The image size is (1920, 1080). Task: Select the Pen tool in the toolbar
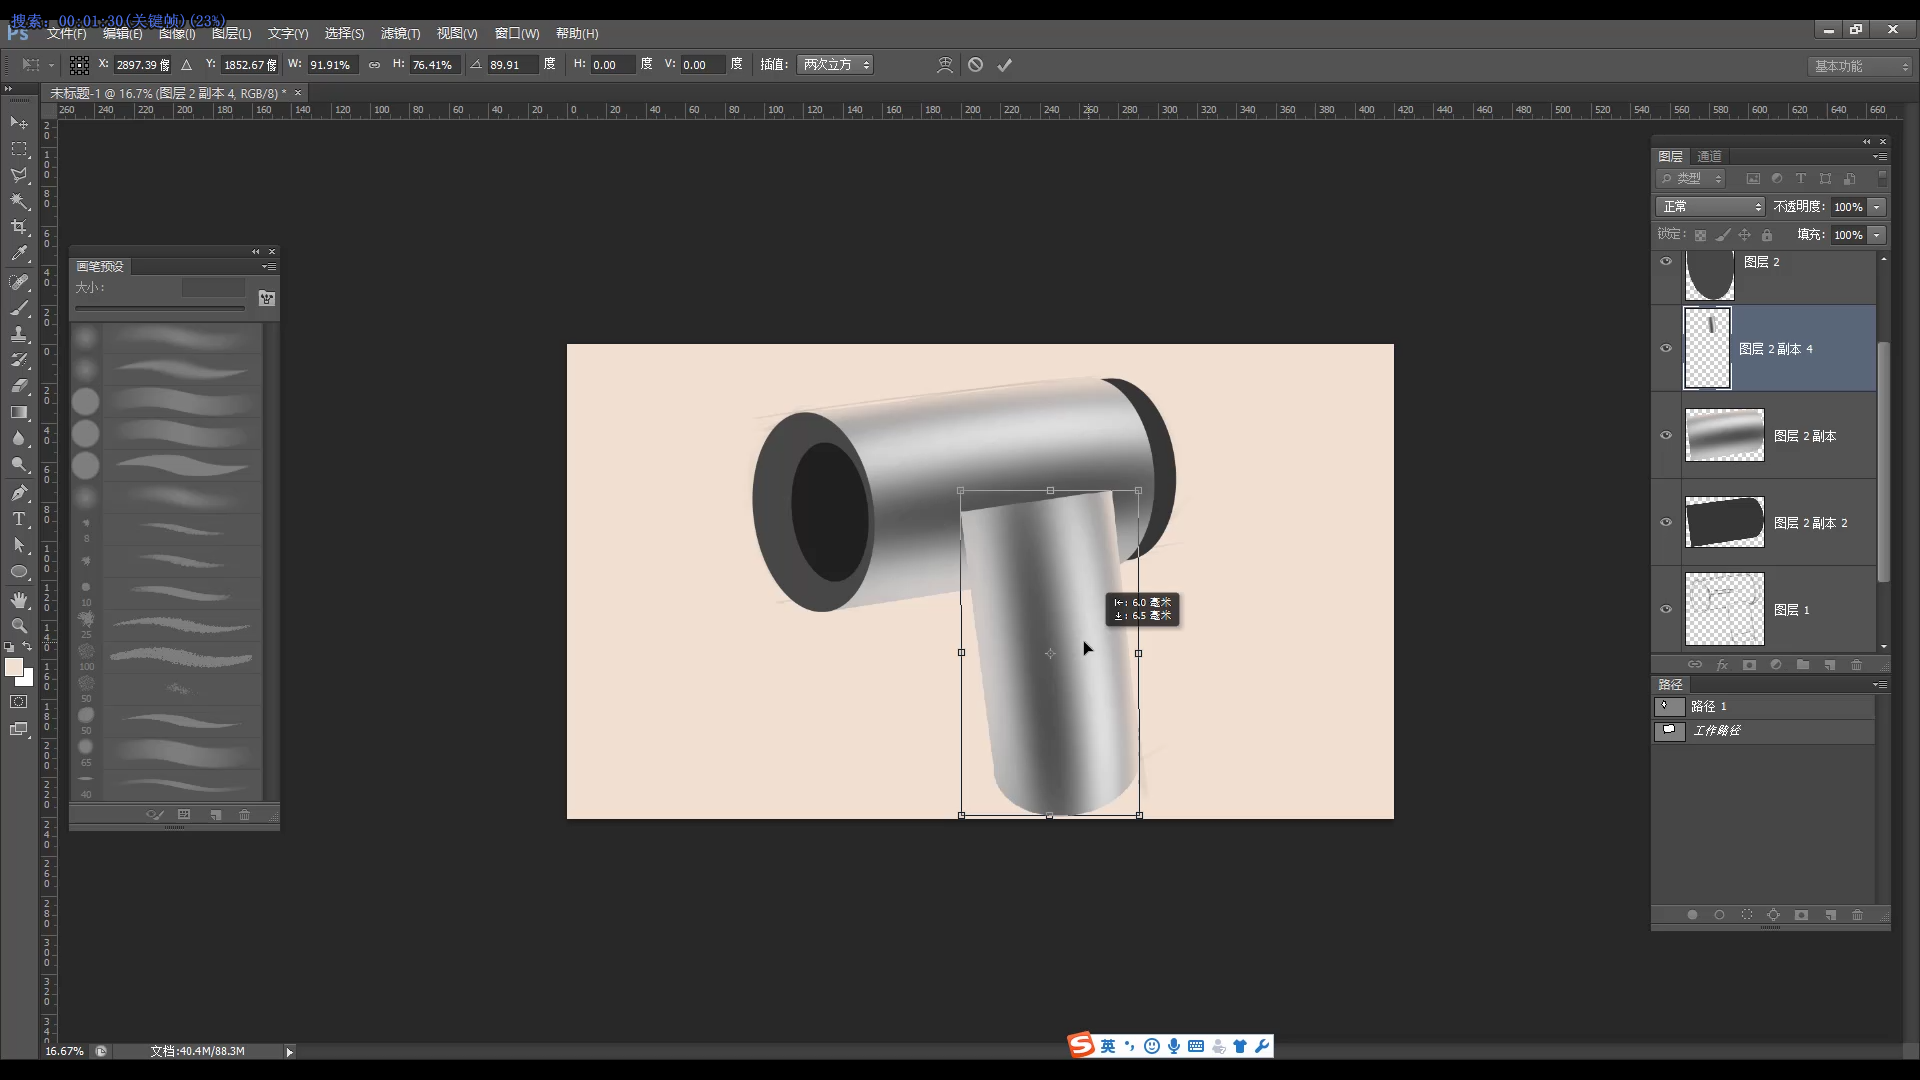[18, 492]
